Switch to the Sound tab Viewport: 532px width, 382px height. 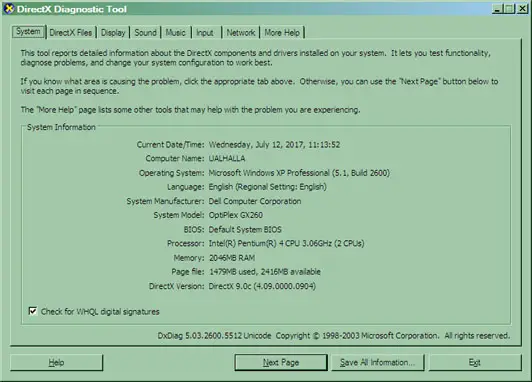[145, 33]
